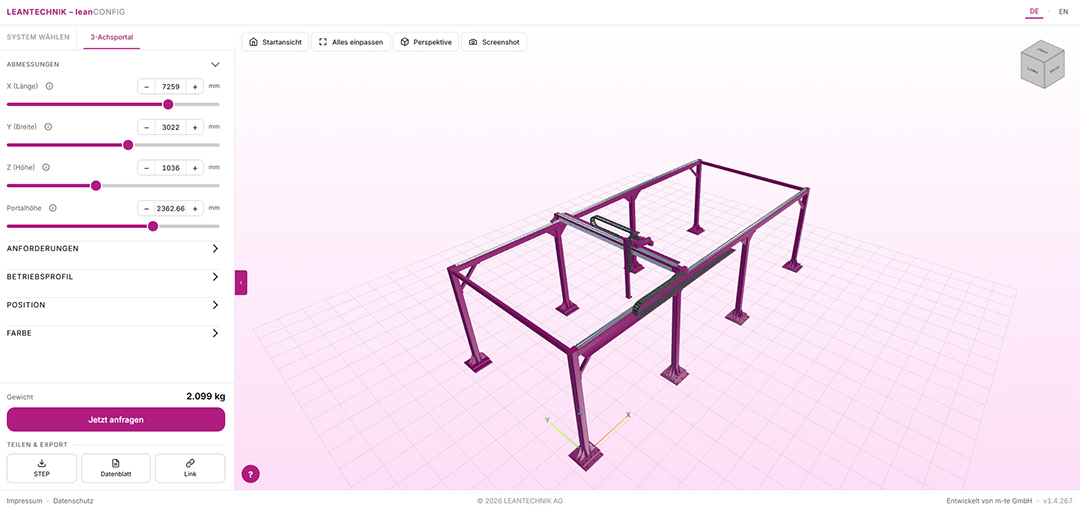
Task: Expand the Betriebsprofil section
Action: (113, 276)
